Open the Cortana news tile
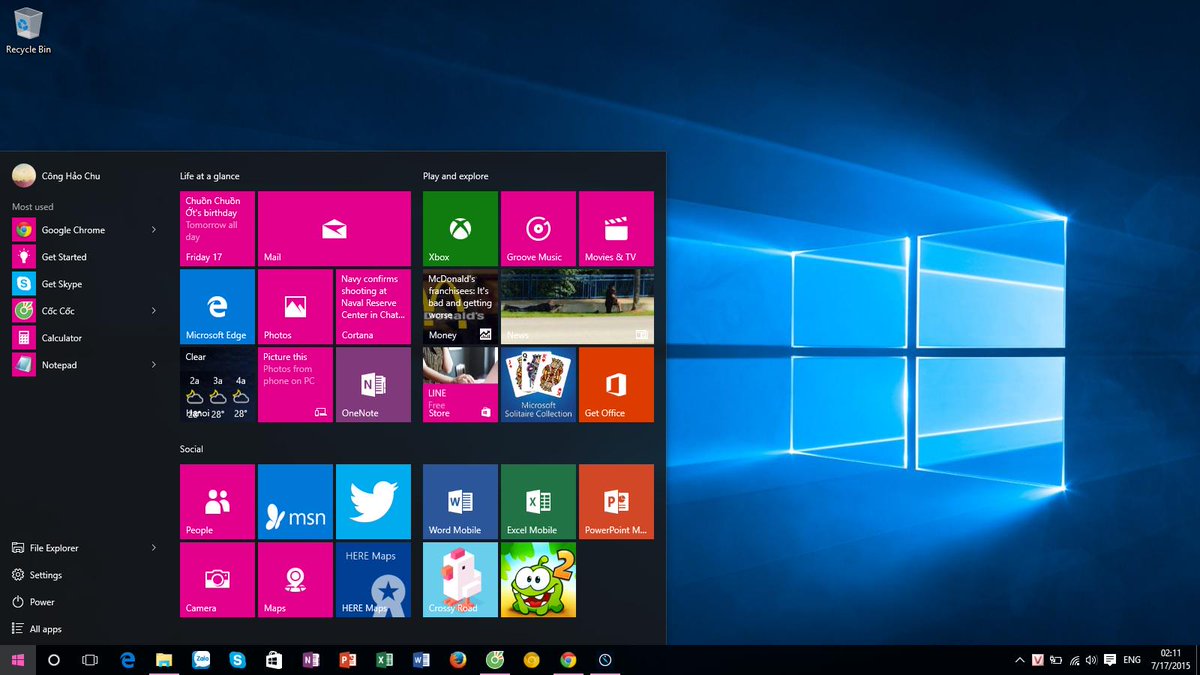1200x675 pixels. tap(373, 306)
